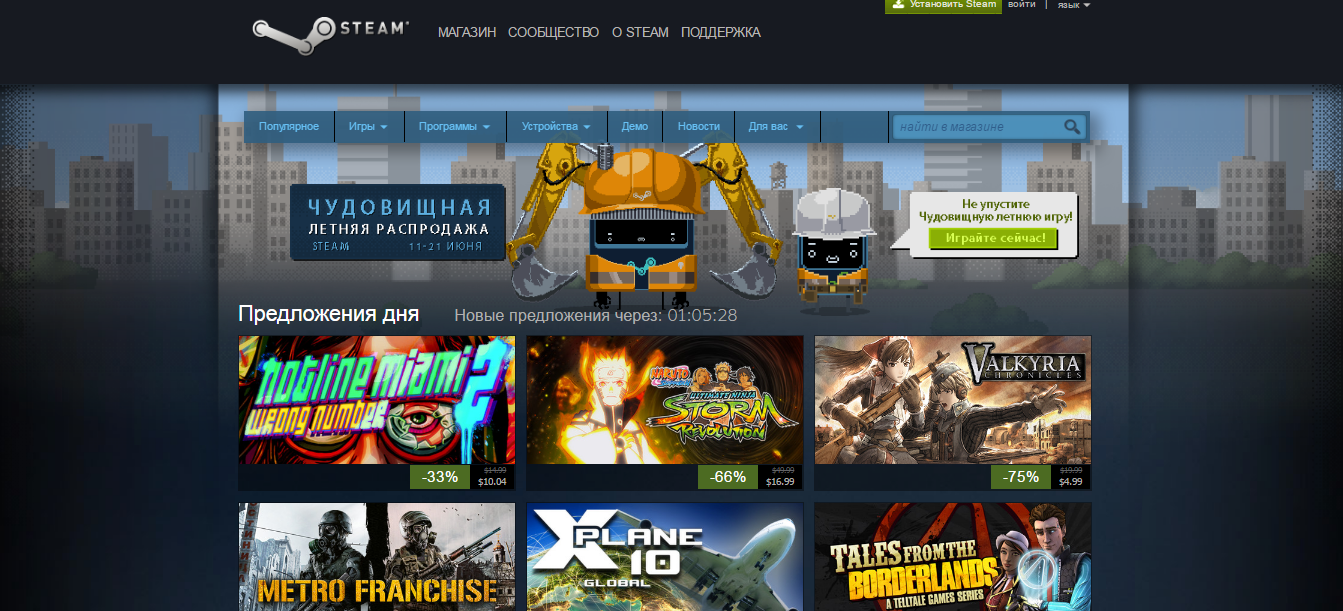
Task: Expand the Игры dropdown menu
Action: (x=368, y=127)
